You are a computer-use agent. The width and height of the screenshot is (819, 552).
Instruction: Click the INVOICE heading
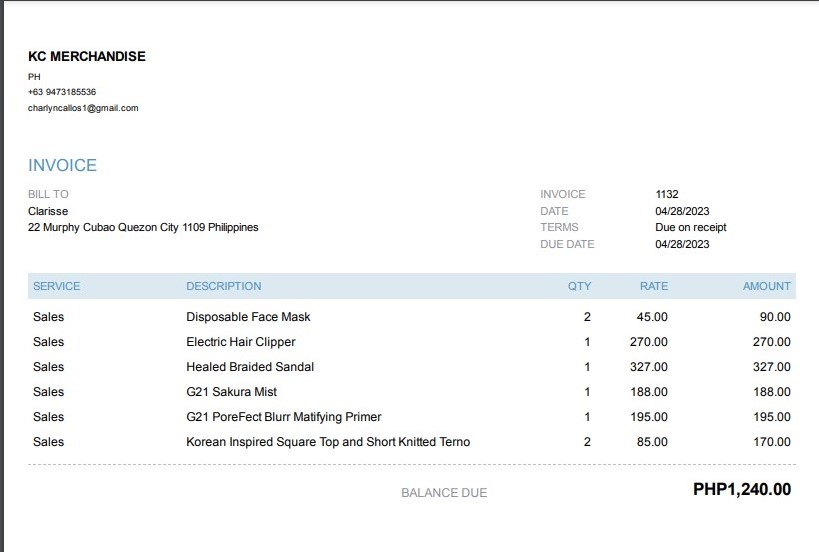62,166
